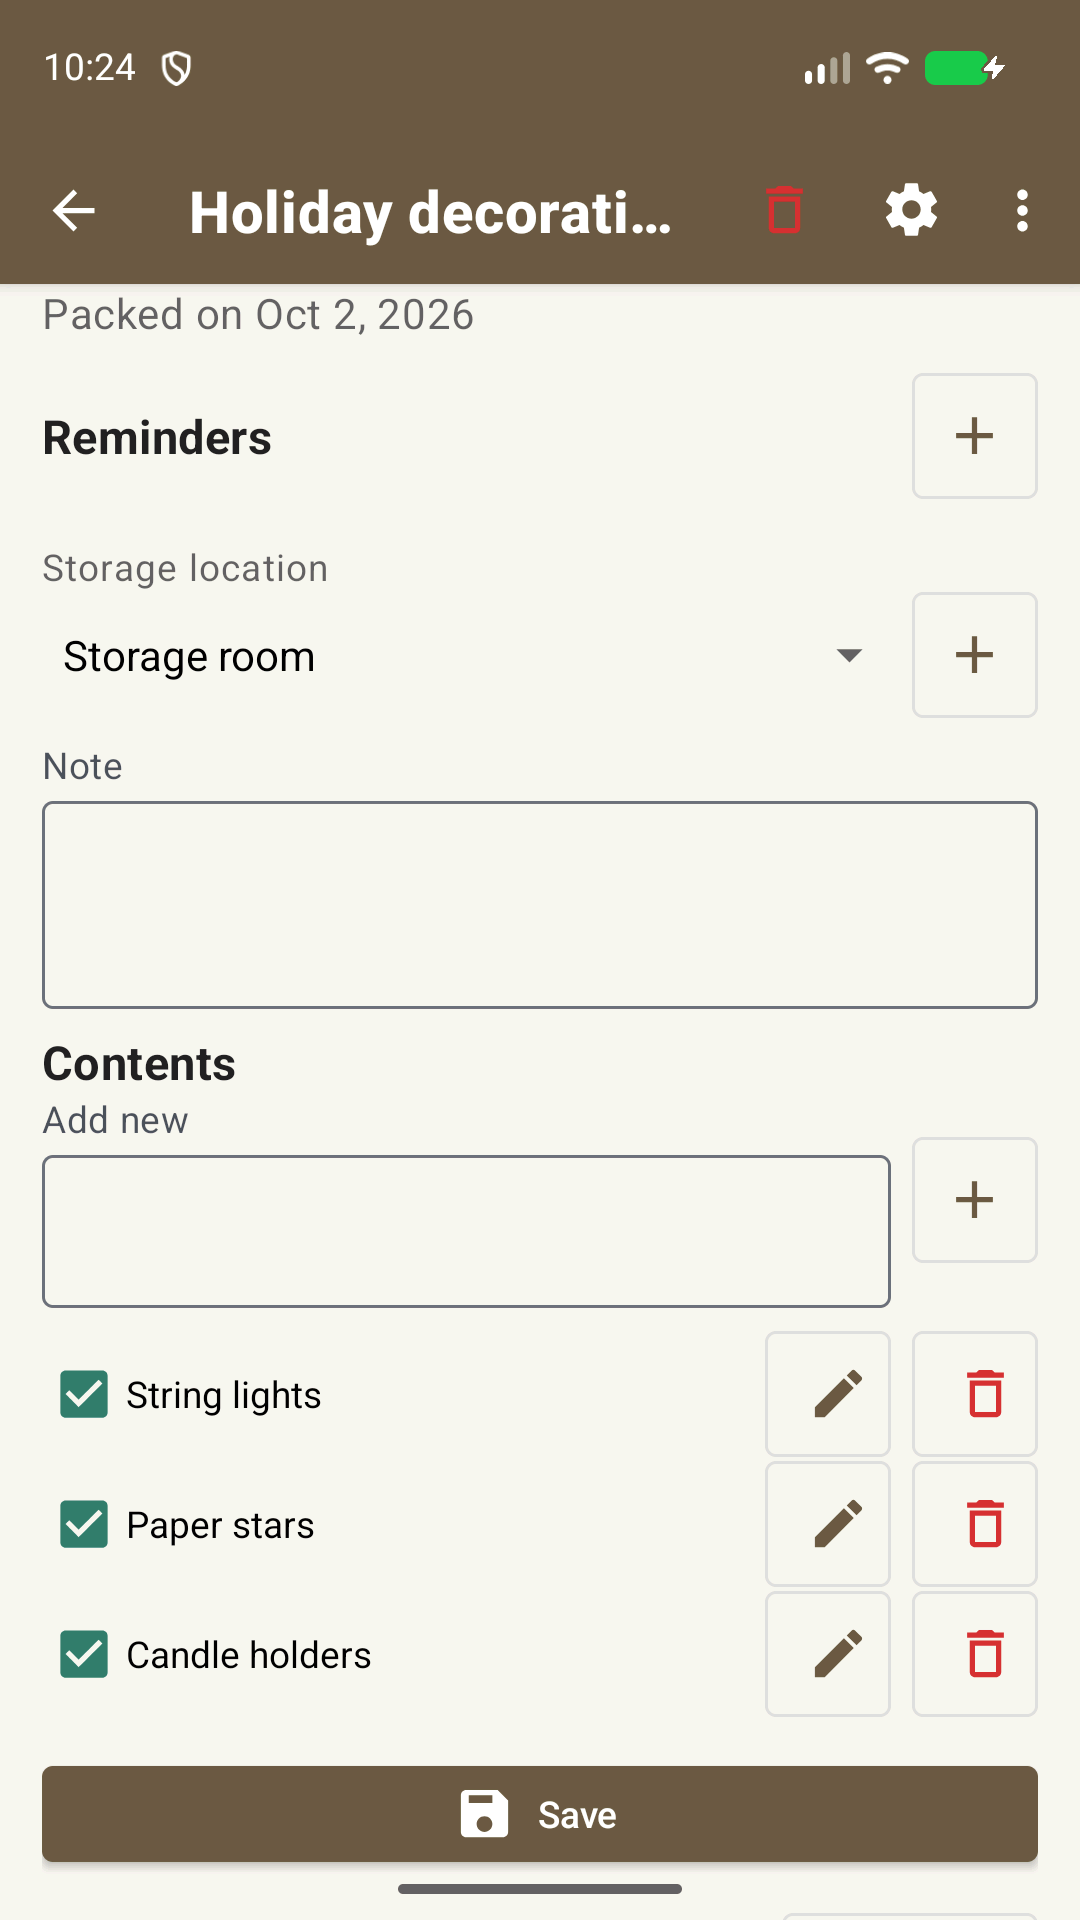This screenshot has width=1080, height=1920.
Task: Delete the String lights item
Action: tap(975, 1394)
